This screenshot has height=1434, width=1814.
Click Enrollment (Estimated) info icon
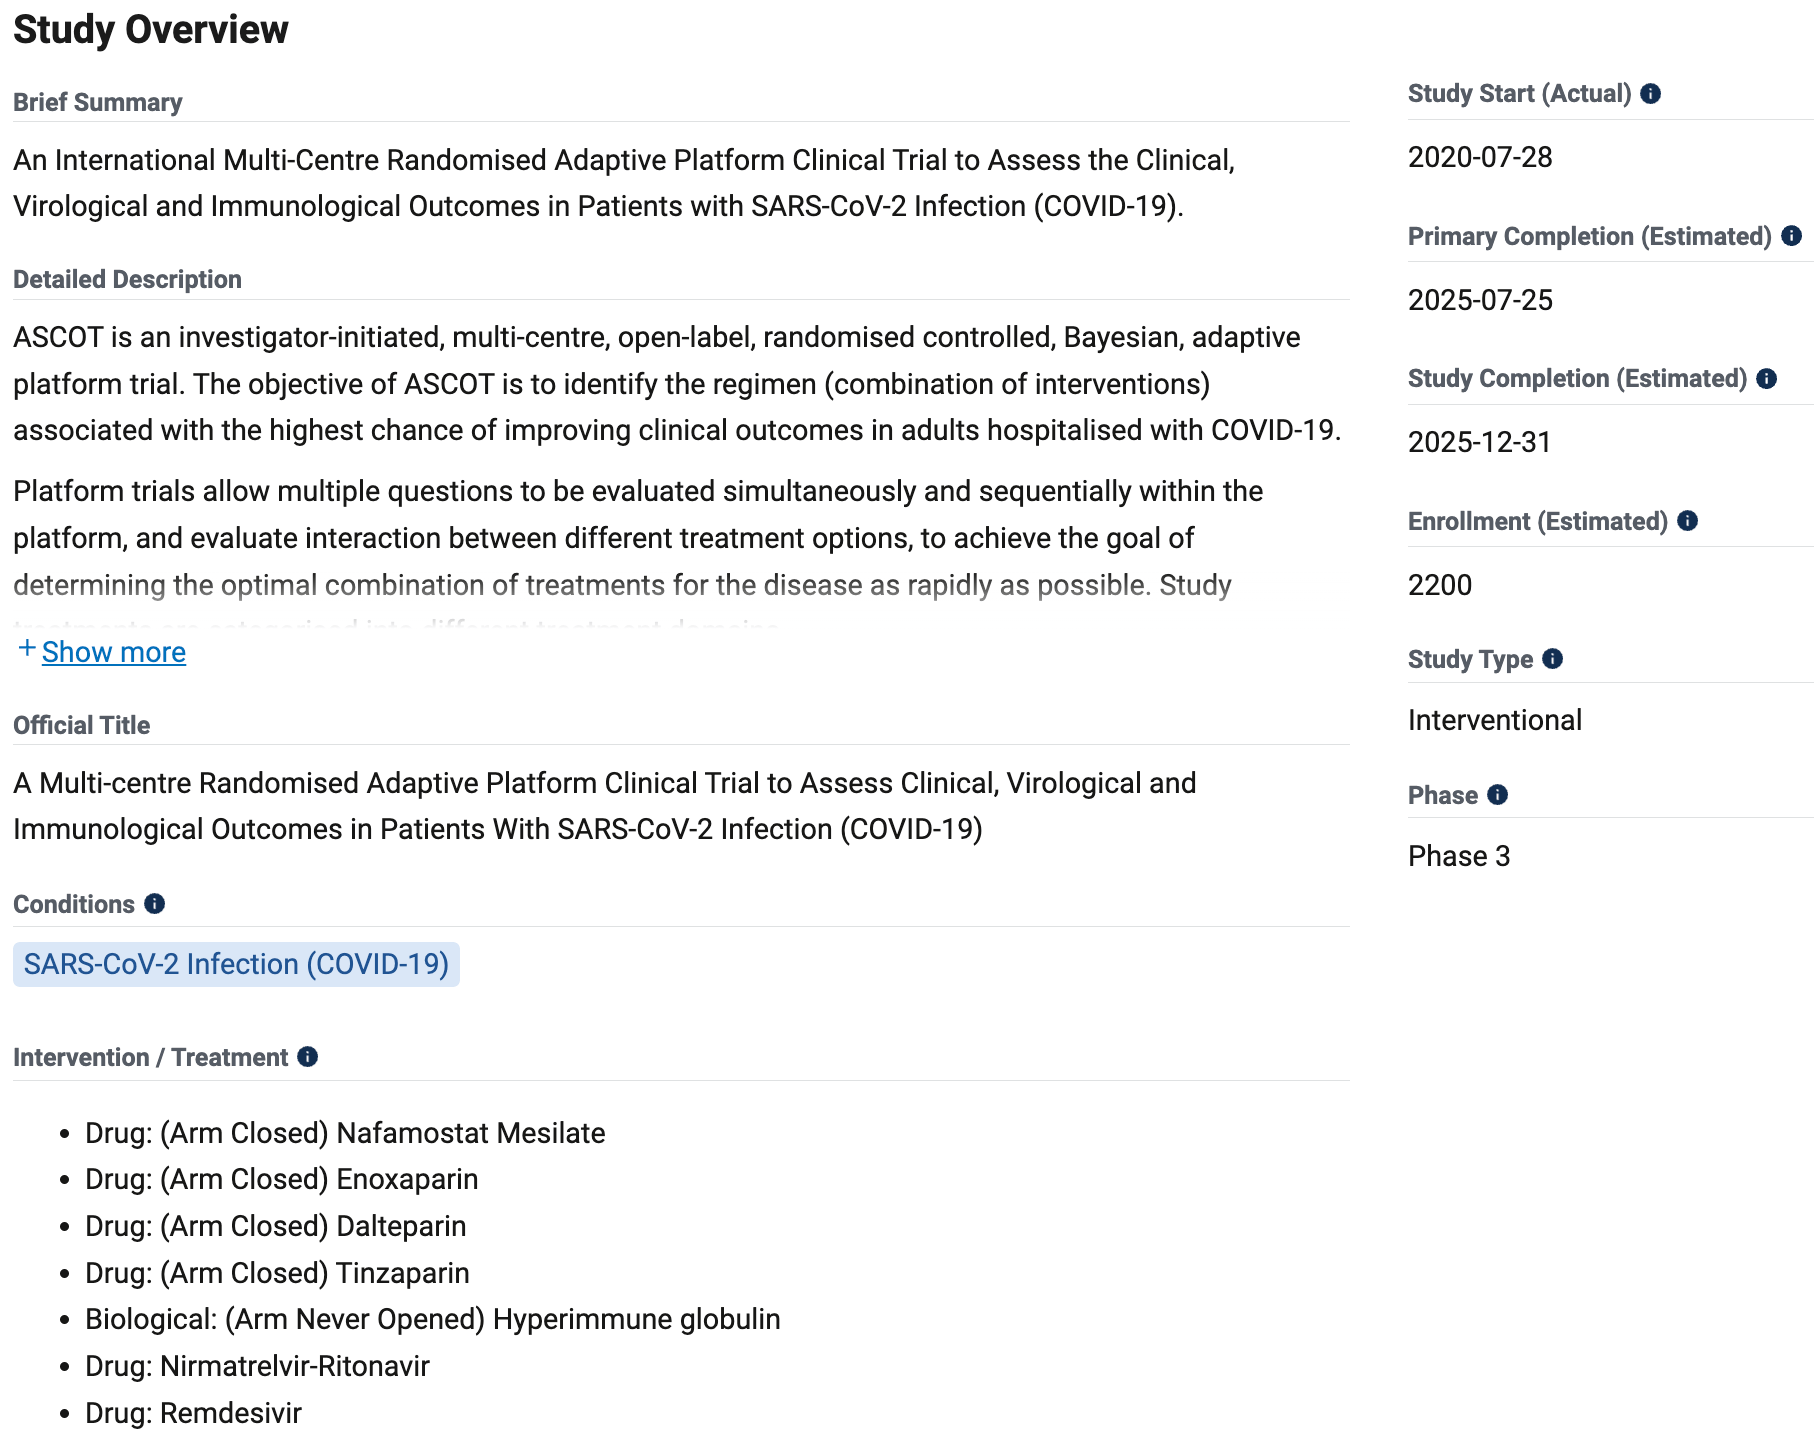pyautogui.click(x=1687, y=521)
